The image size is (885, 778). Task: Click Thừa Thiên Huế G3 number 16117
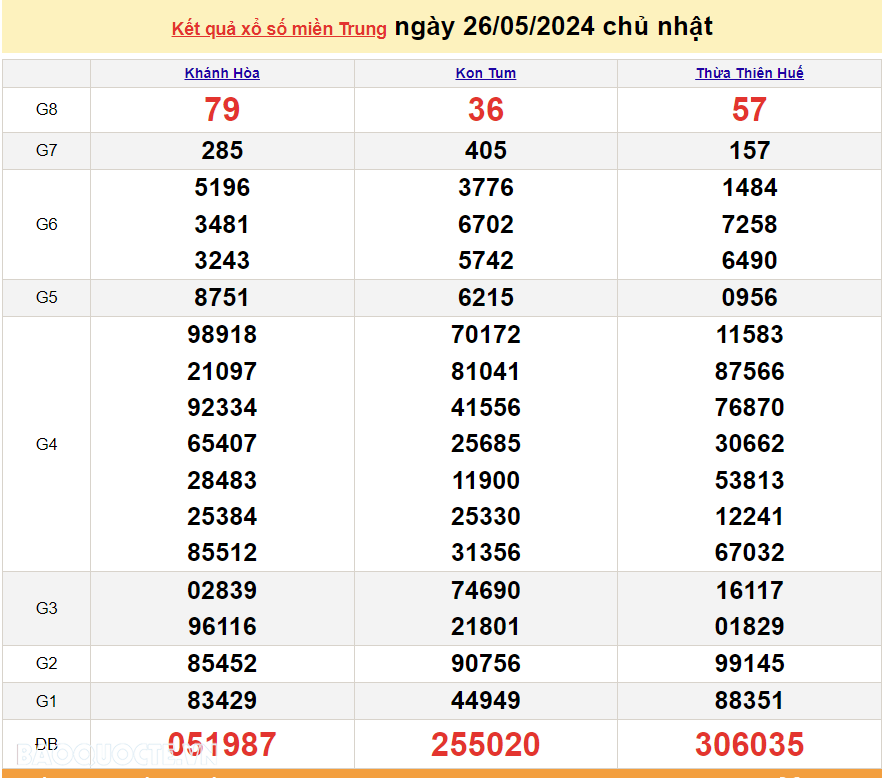pyautogui.click(x=749, y=590)
